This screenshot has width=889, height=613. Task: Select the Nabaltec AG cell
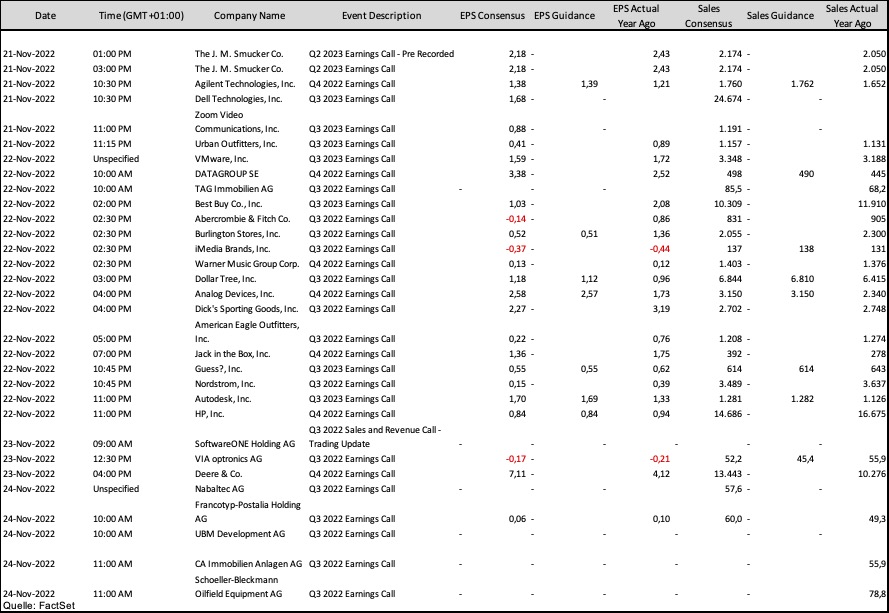(220, 489)
